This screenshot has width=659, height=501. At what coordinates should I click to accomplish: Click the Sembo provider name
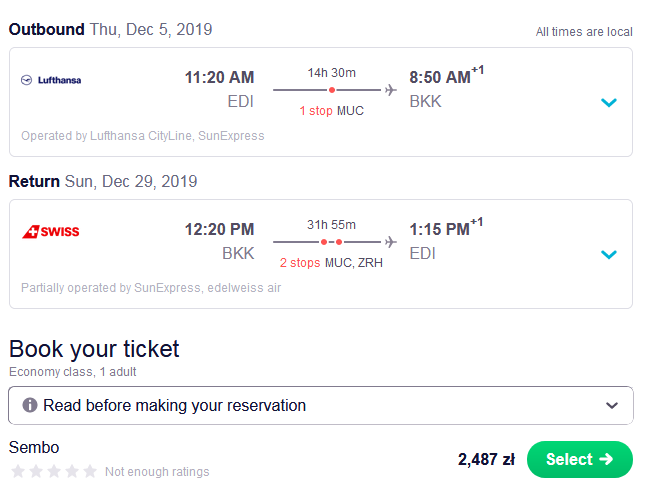coord(34,447)
